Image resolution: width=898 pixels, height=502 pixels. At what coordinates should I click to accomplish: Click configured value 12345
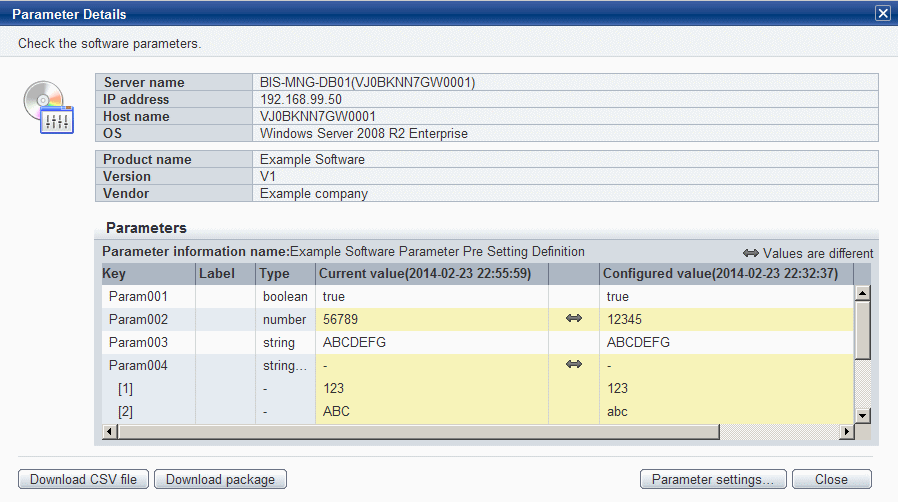(624, 319)
